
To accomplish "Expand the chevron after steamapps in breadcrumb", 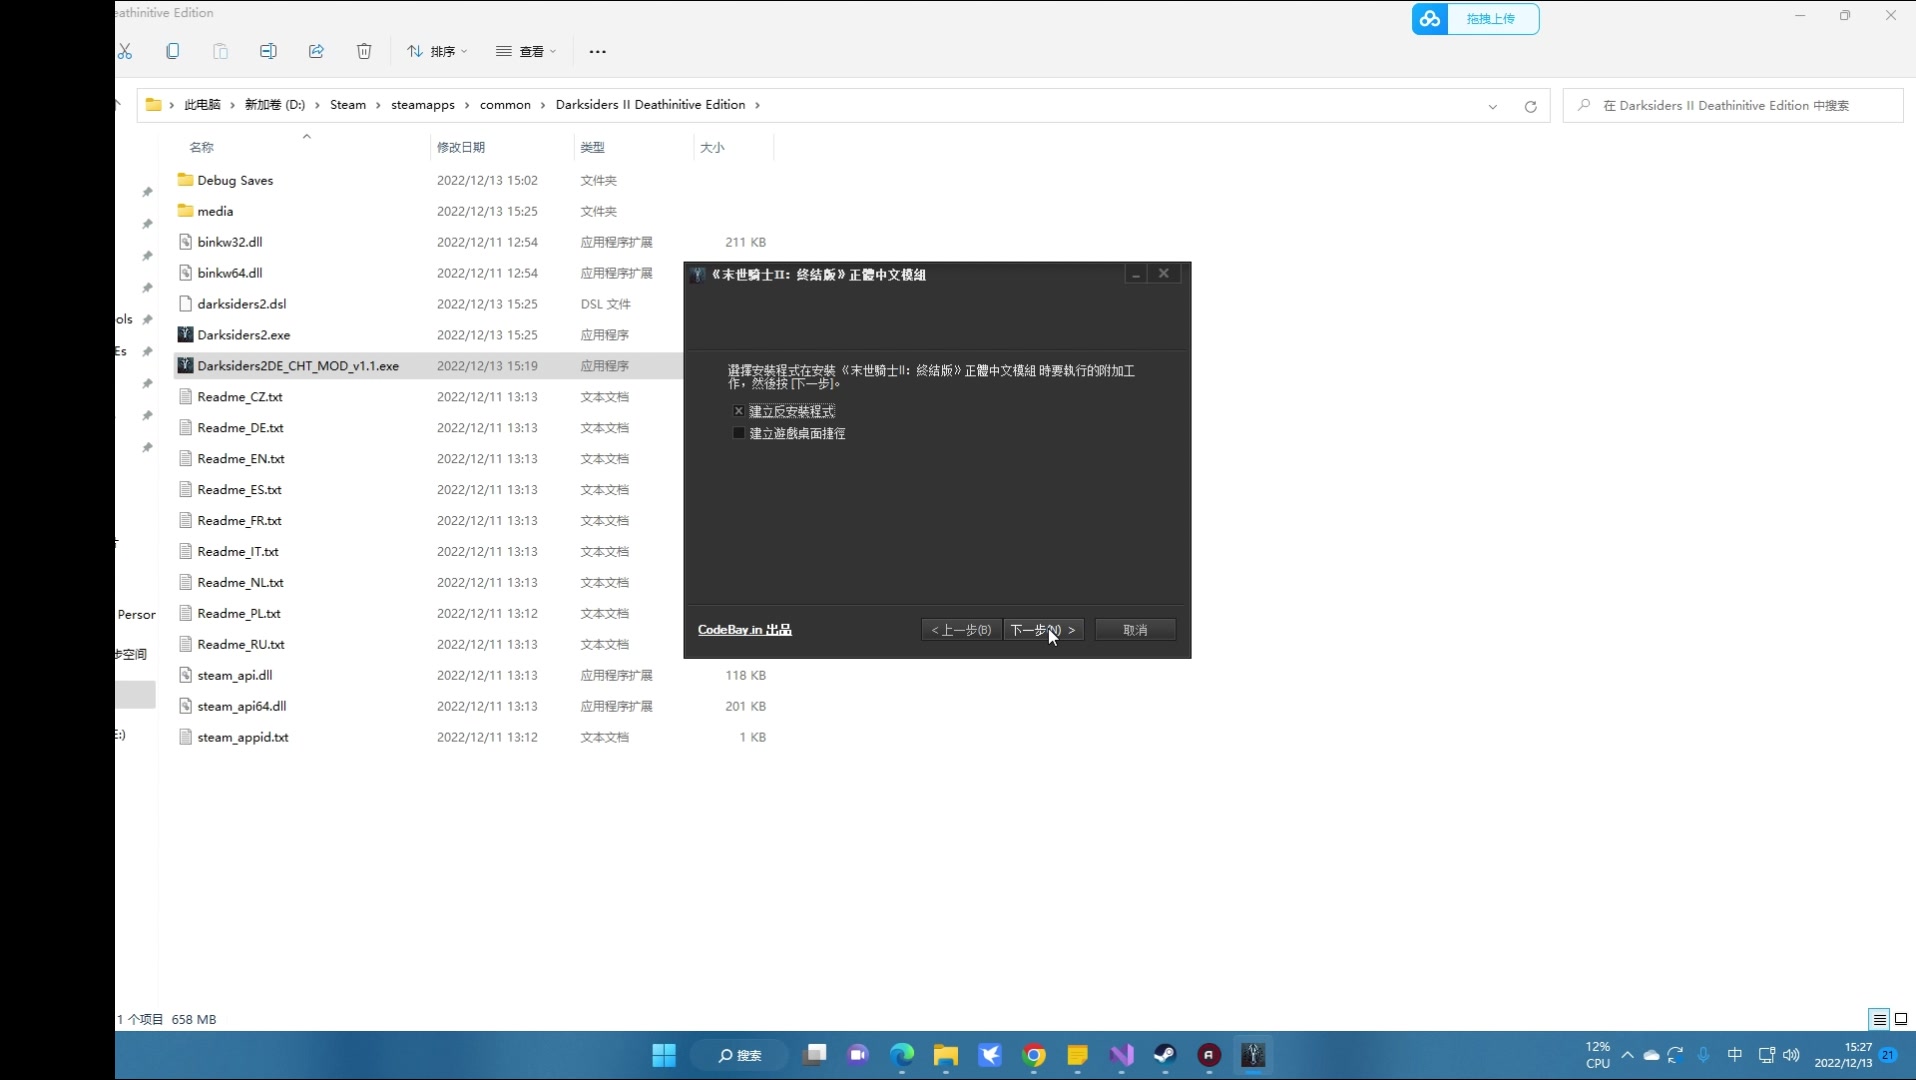I will click(466, 105).
